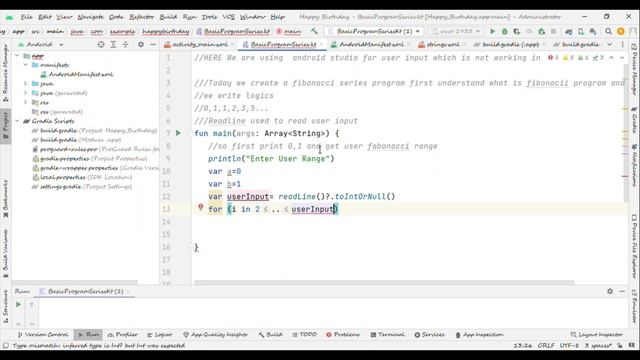Click the Stop button in main toolbar
The height and width of the screenshot is (360, 640).
pyautogui.click(x=553, y=31)
